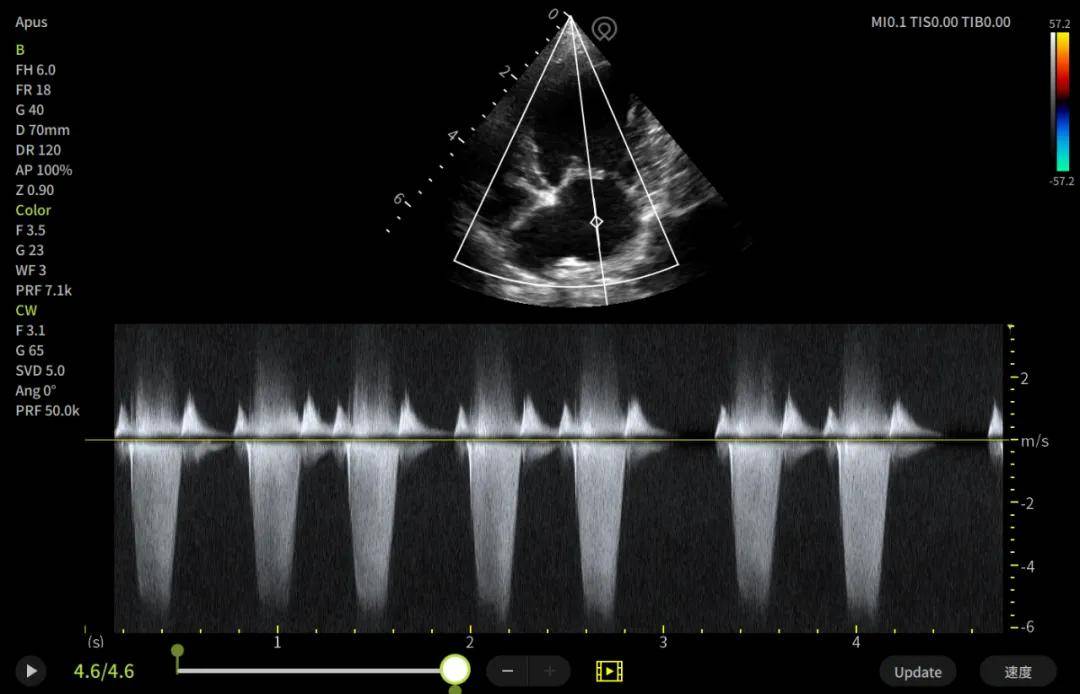Click the Apus device name text
The image size is (1080, 694).
tap(32, 22)
